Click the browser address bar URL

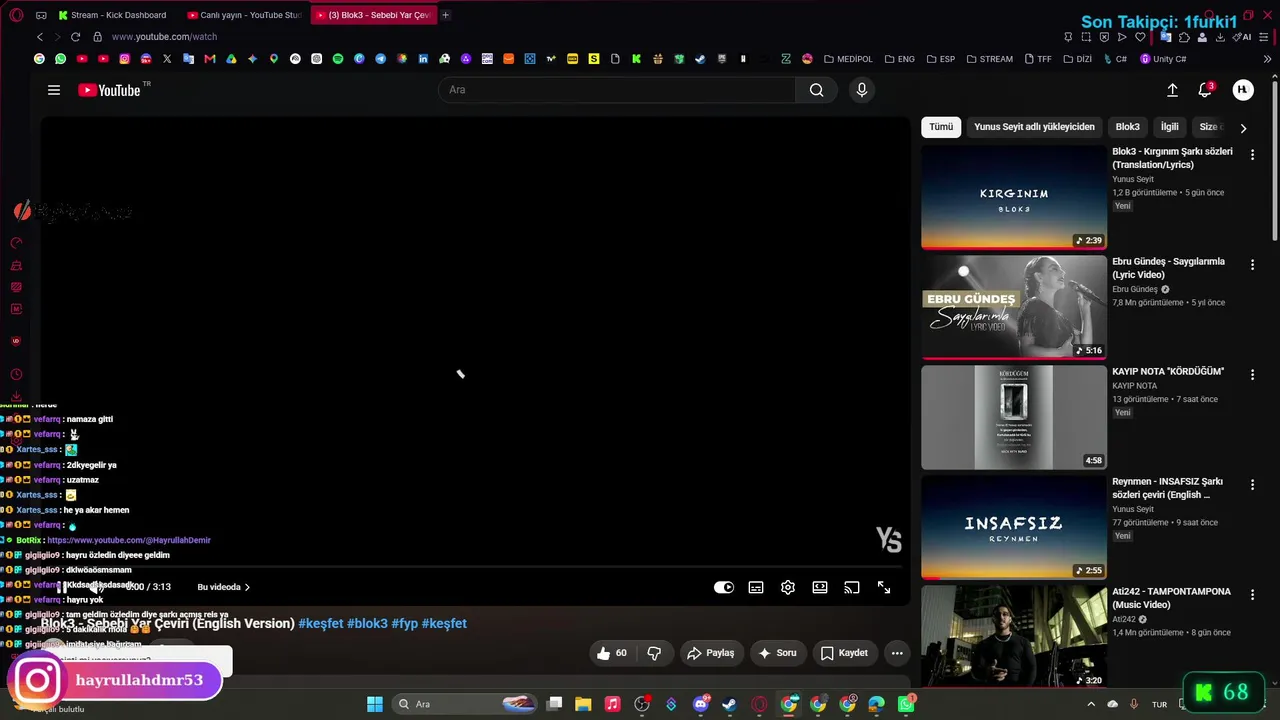[x=164, y=37]
